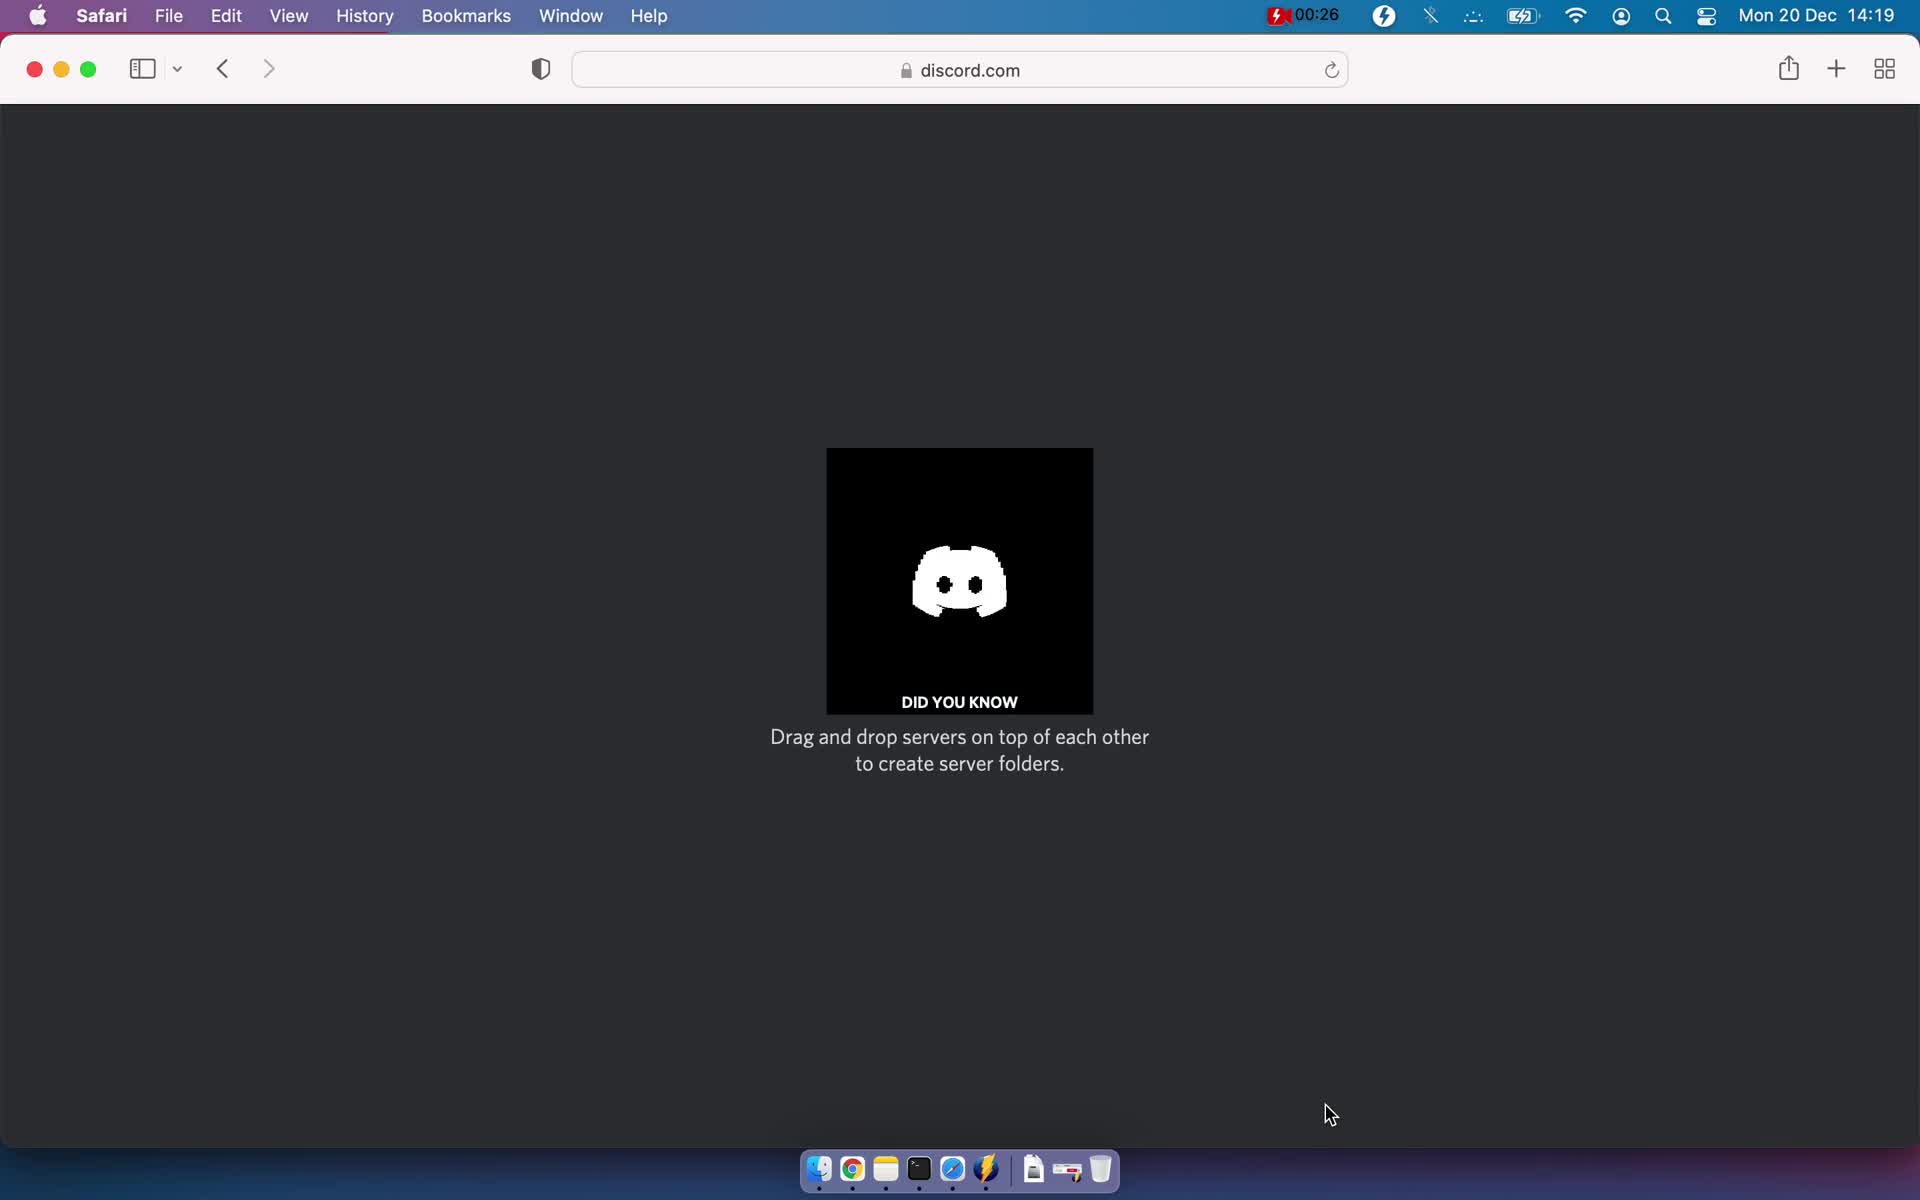Image resolution: width=1920 pixels, height=1200 pixels.
Task: Open the History menu
Action: (365, 16)
